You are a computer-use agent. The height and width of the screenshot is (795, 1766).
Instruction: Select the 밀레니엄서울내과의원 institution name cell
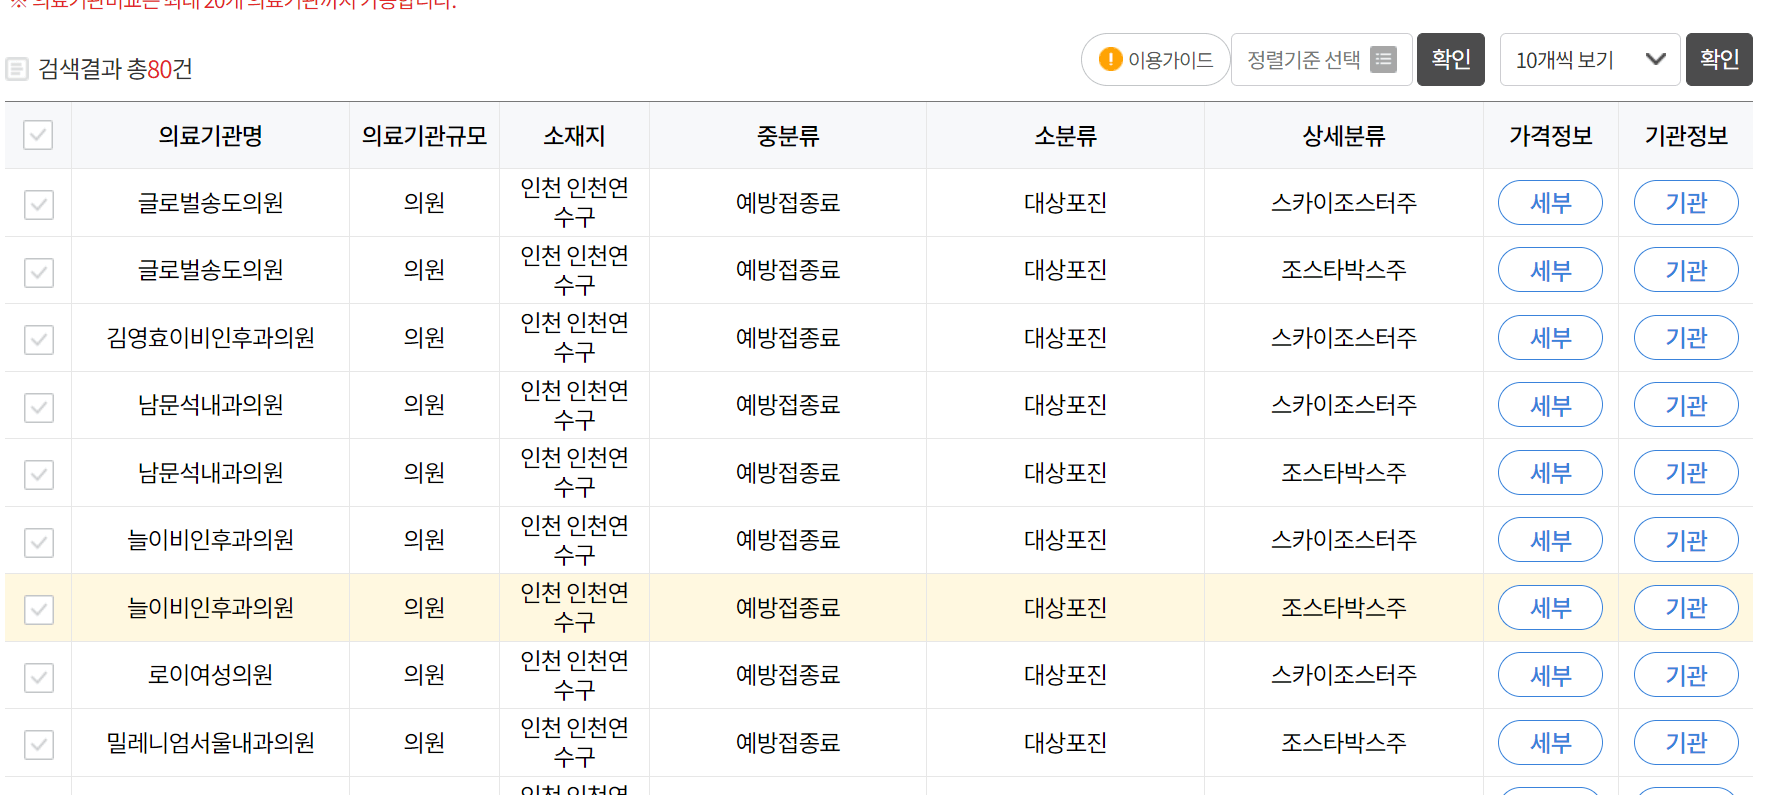[x=210, y=743]
